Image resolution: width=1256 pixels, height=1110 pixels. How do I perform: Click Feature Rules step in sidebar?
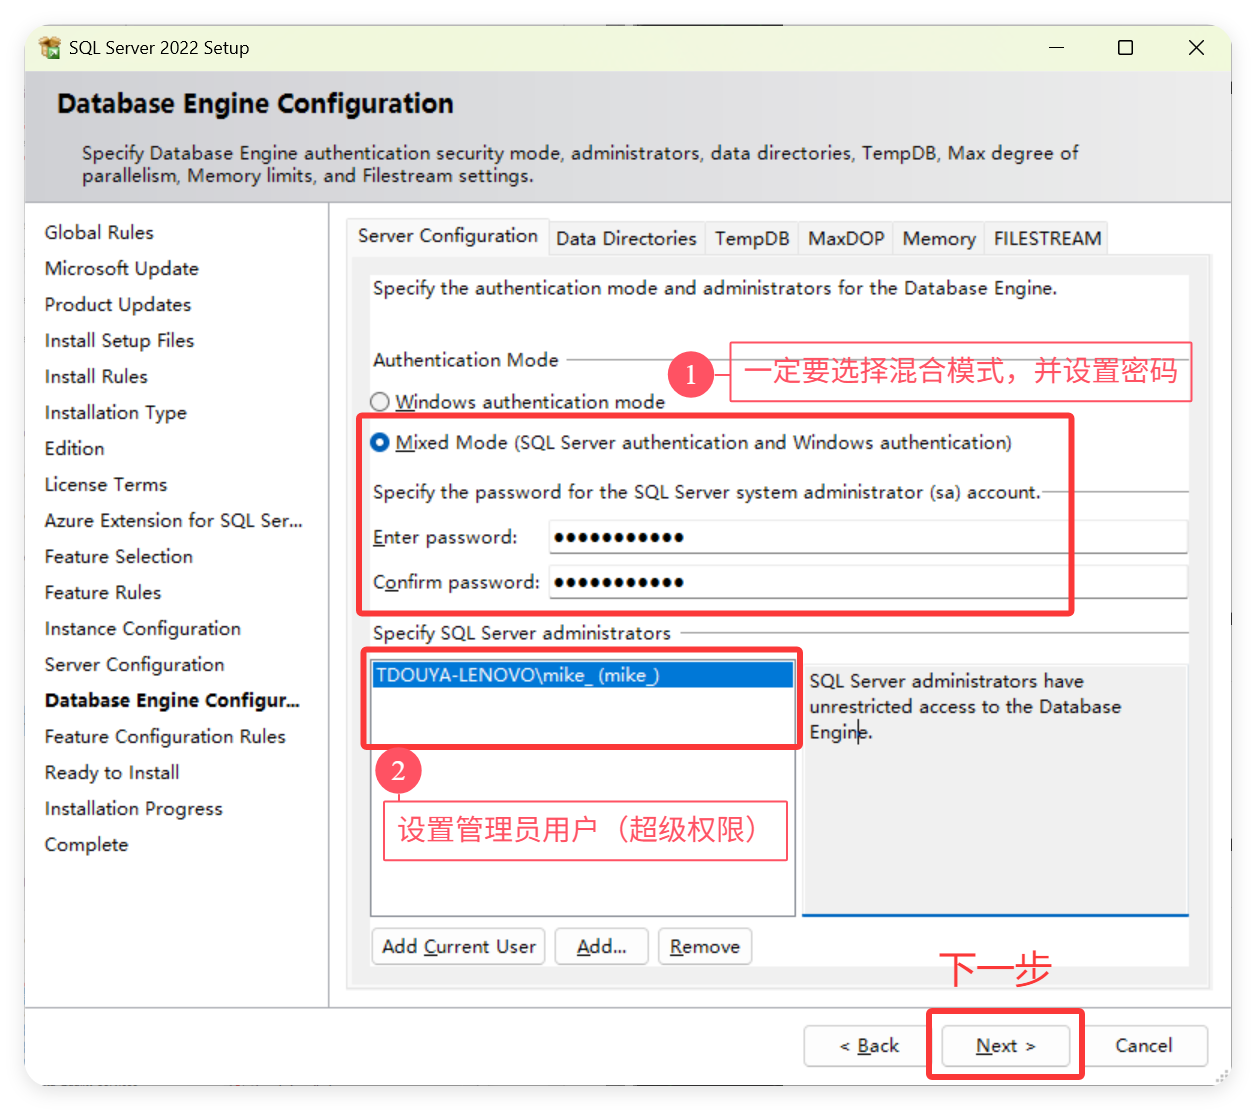tap(102, 592)
